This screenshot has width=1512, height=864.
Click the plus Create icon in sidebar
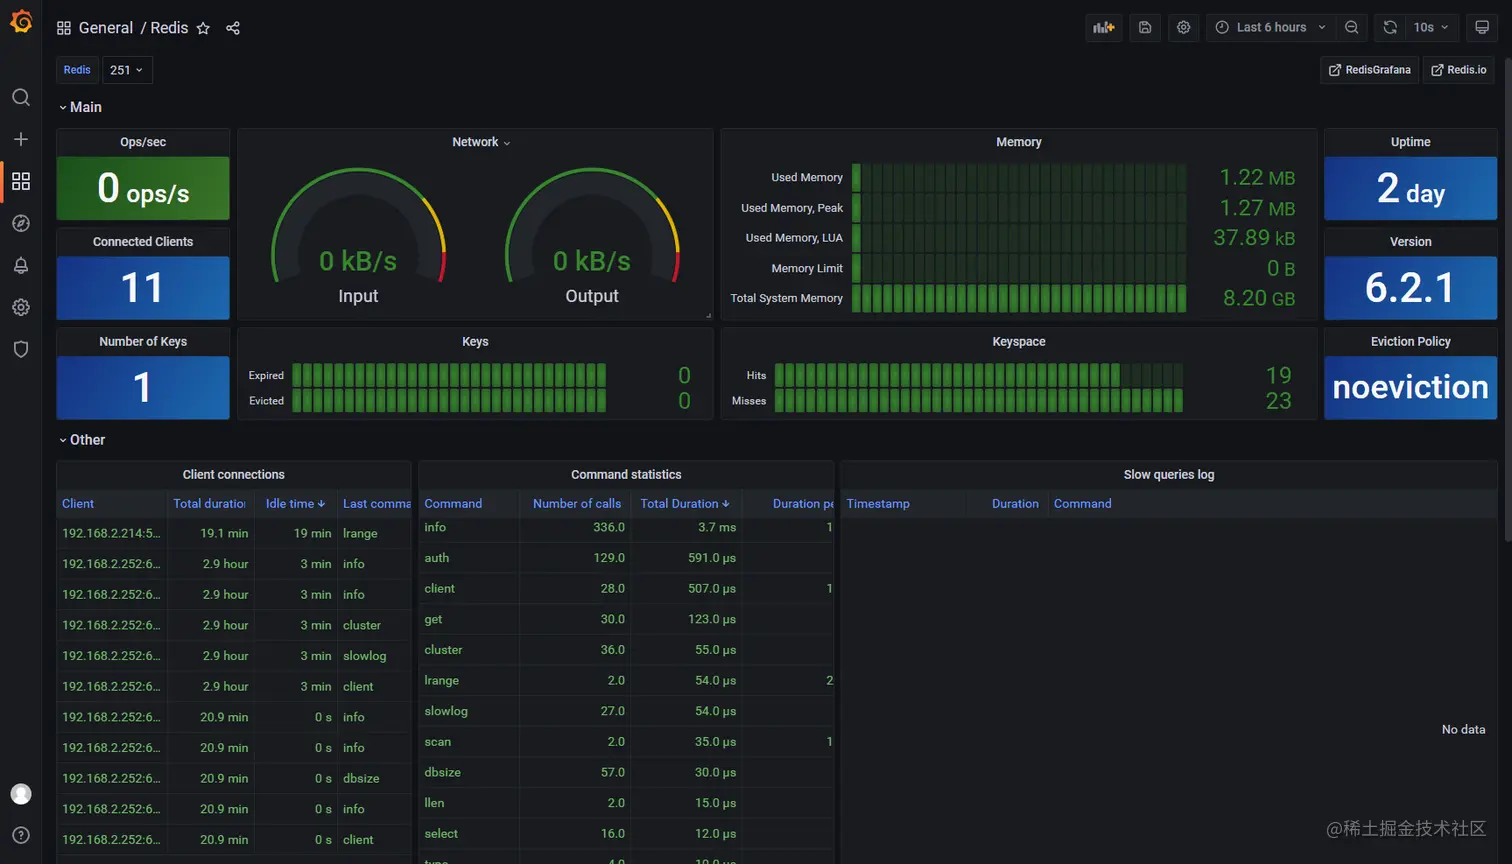point(21,139)
